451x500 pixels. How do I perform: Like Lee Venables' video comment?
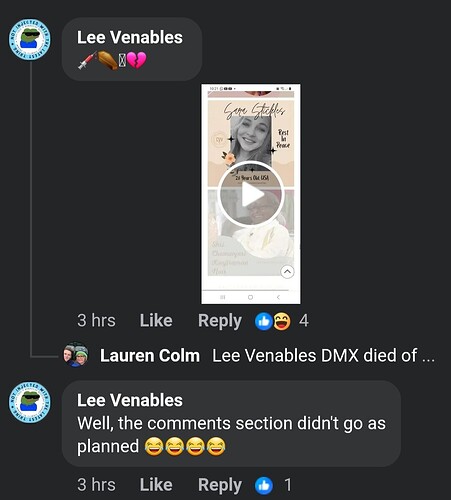(x=156, y=321)
